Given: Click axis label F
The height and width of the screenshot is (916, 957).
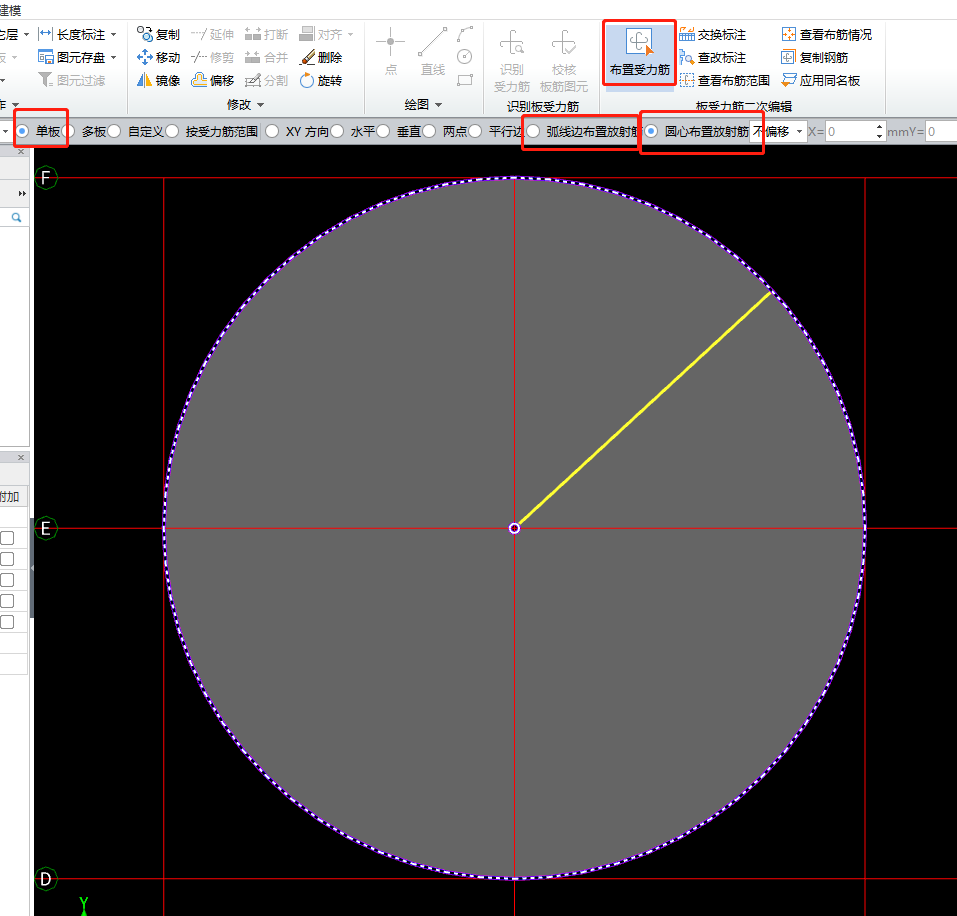Looking at the screenshot, I should (x=46, y=178).
